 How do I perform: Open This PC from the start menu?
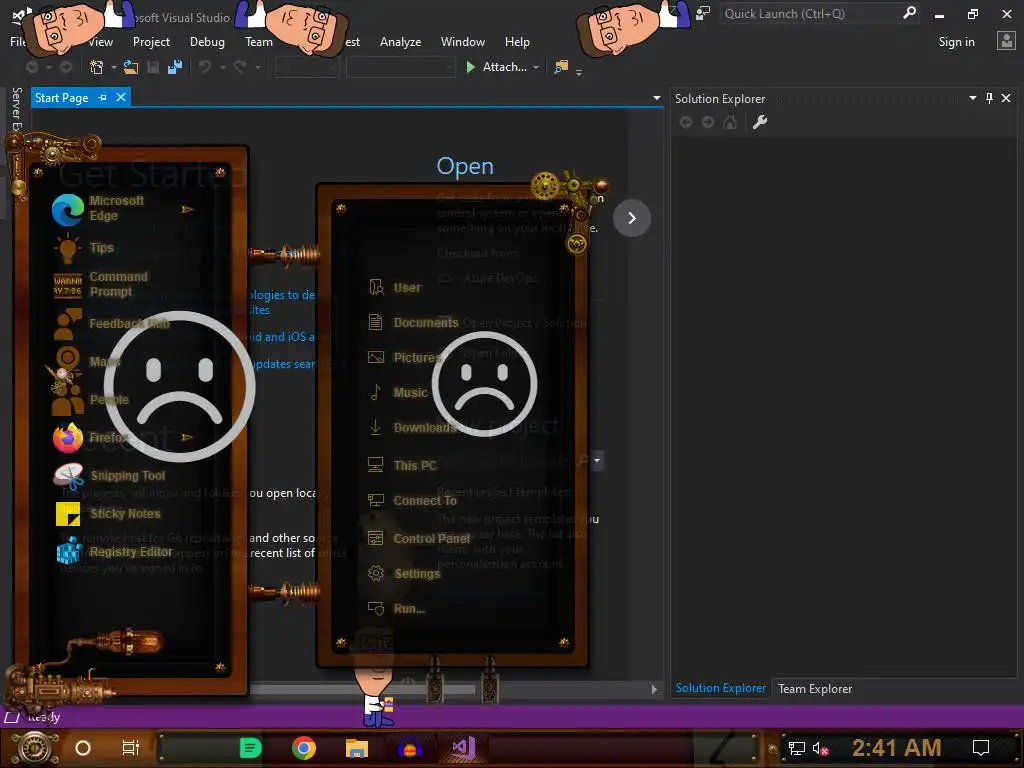click(x=402, y=465)
